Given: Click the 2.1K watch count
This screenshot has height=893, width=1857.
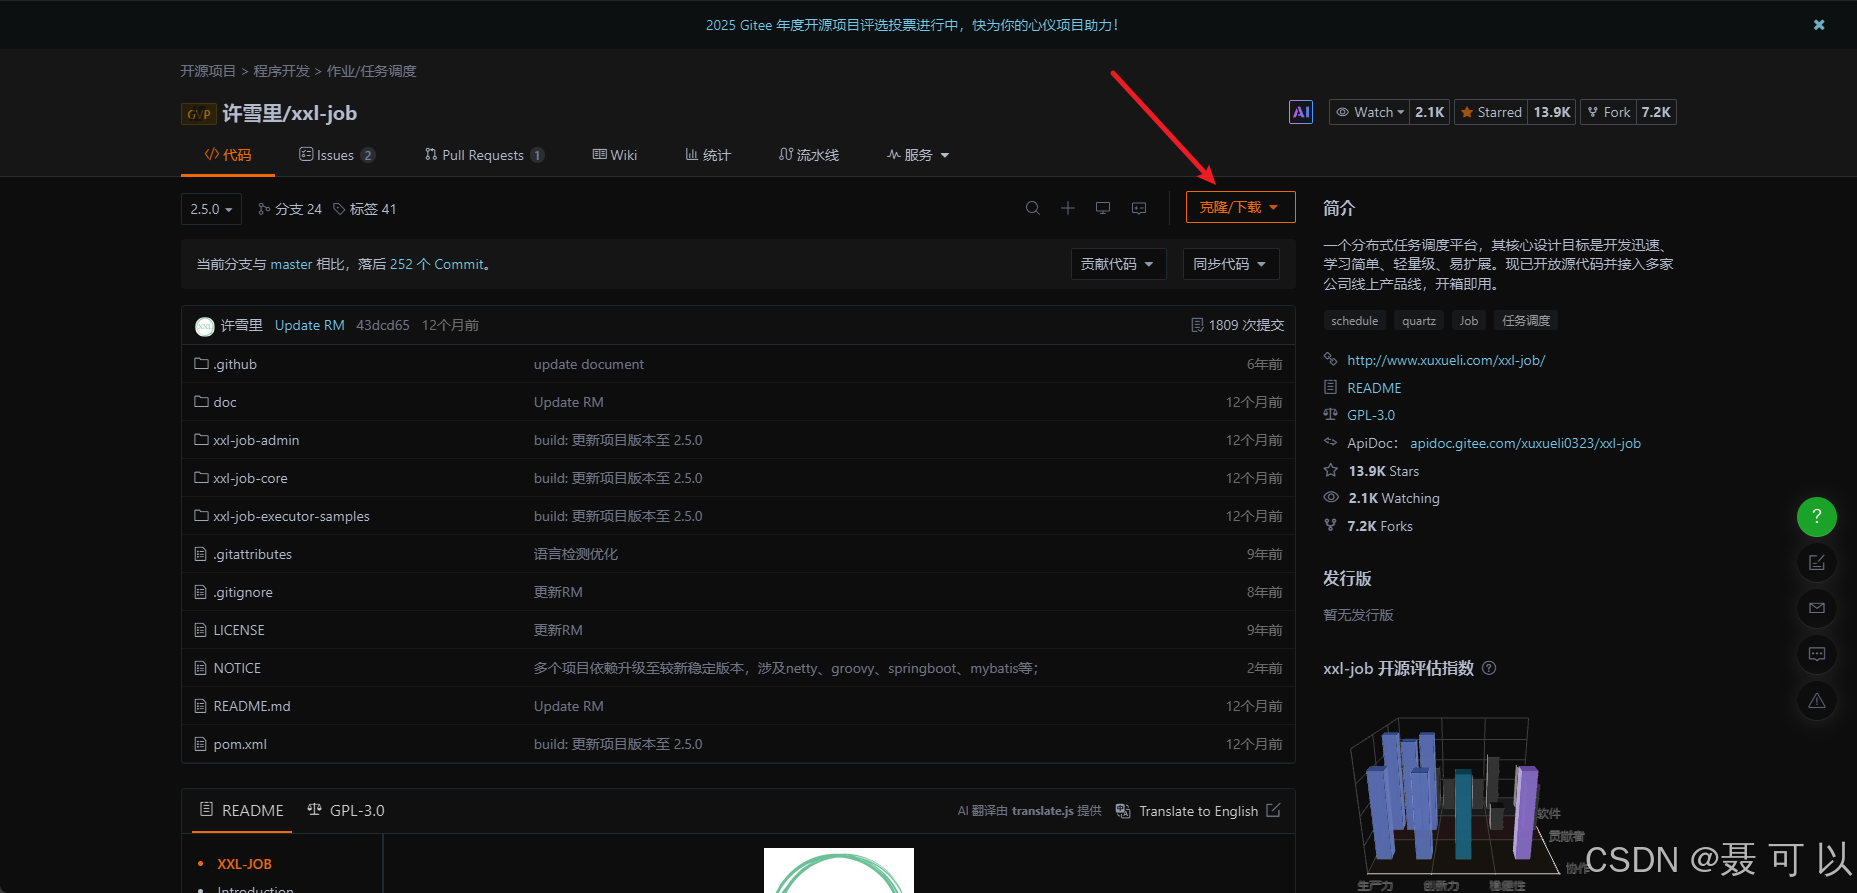Looking at the screenshot, I should tap(1430, 112).
